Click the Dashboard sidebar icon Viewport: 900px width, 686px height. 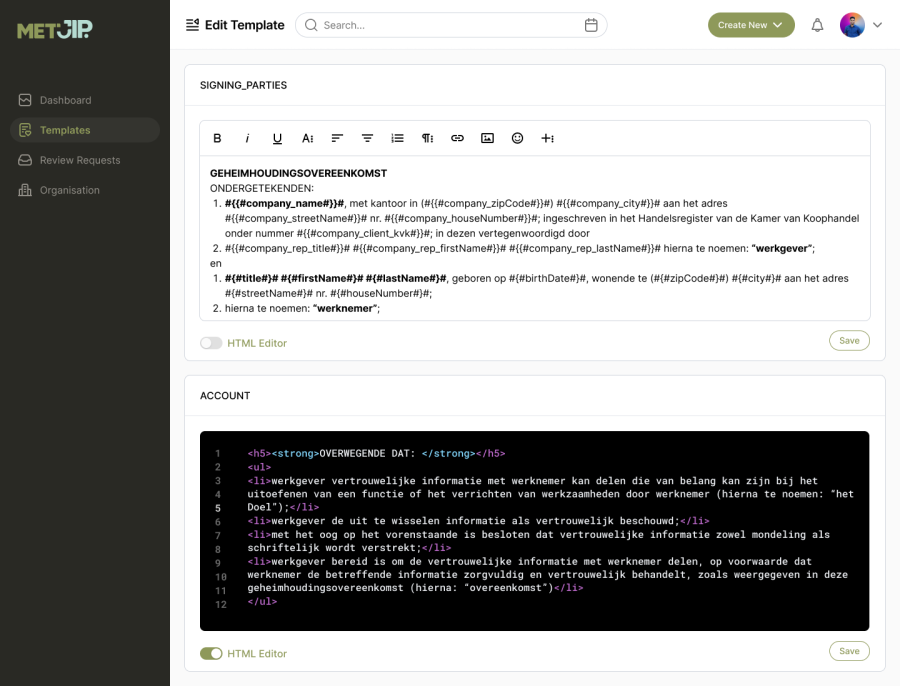click(25, 100)
